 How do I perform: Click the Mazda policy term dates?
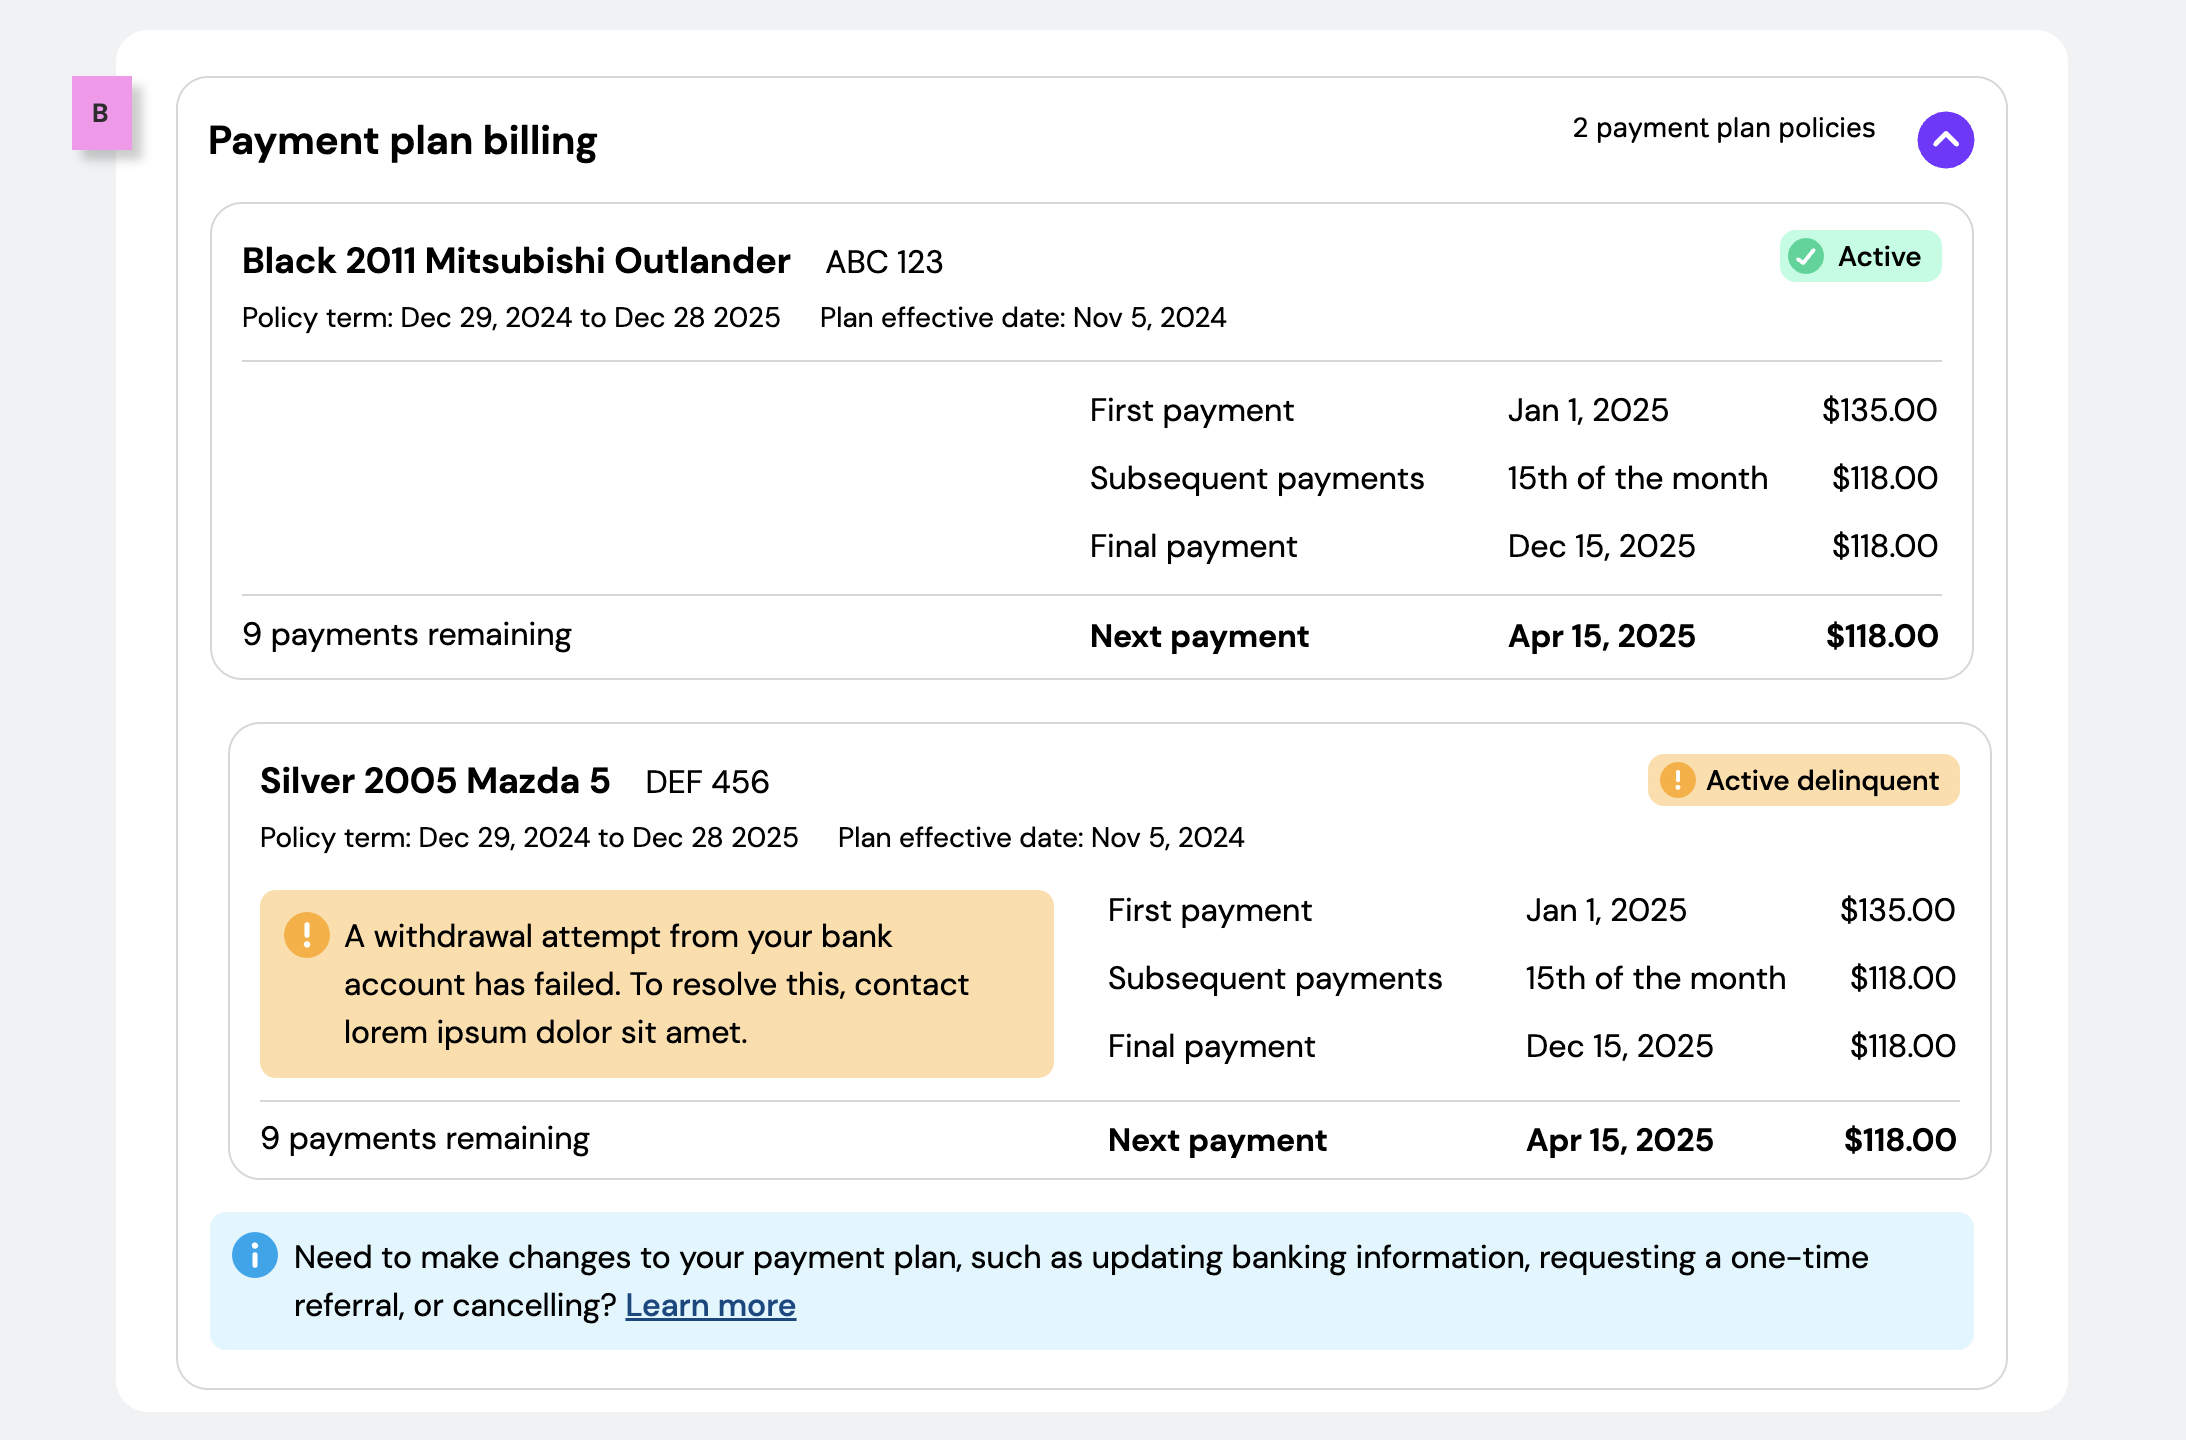529,838
